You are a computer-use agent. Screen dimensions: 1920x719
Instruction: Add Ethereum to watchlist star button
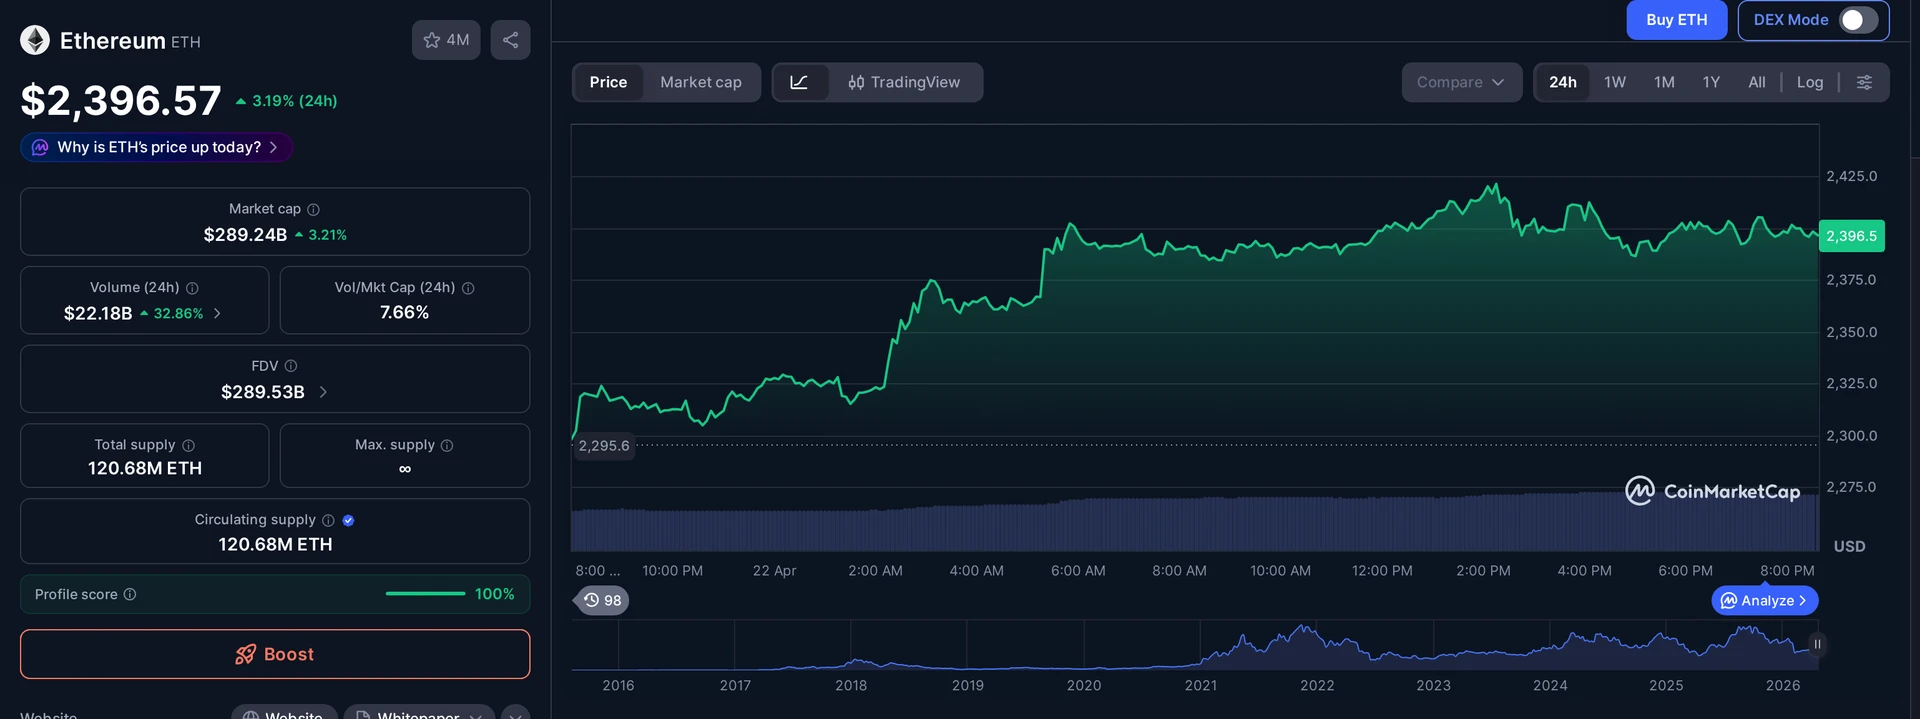(x=446, y=40)
